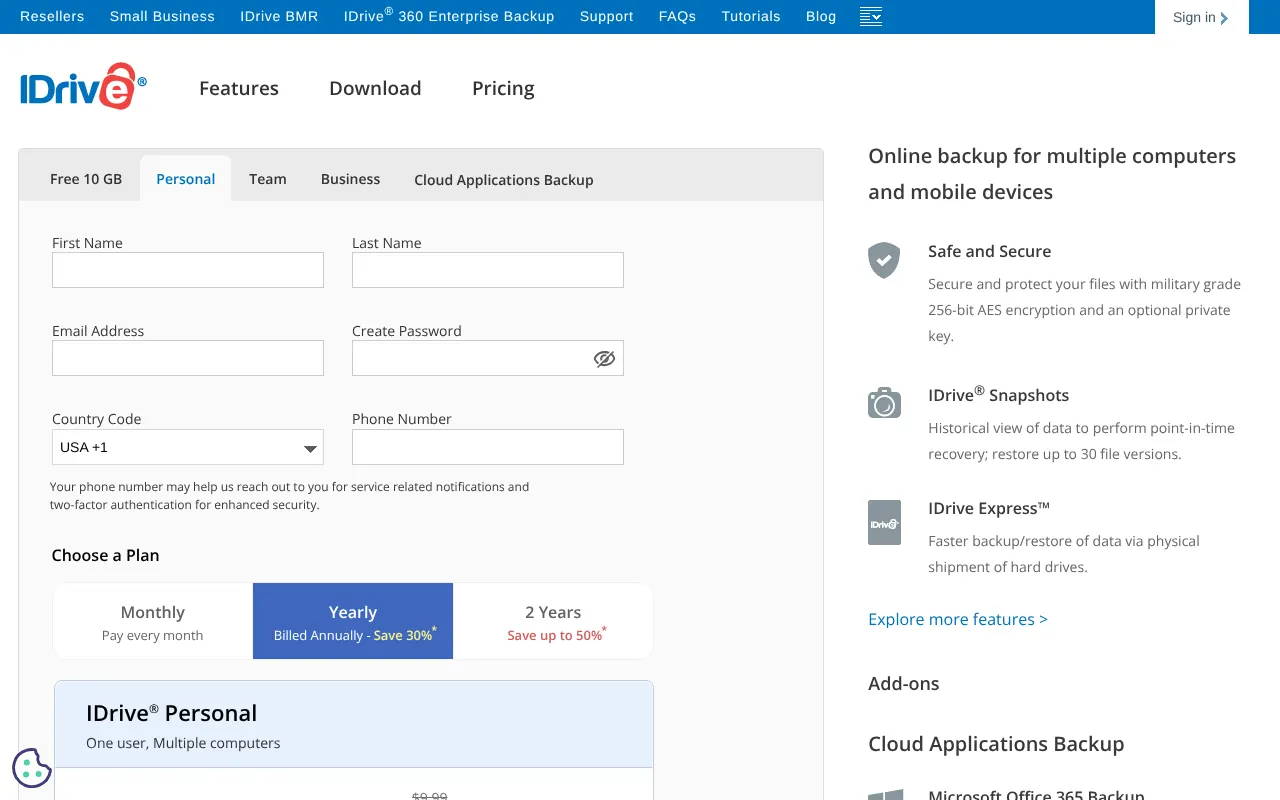Toggle password visibility eye icon

pos(604,358)
